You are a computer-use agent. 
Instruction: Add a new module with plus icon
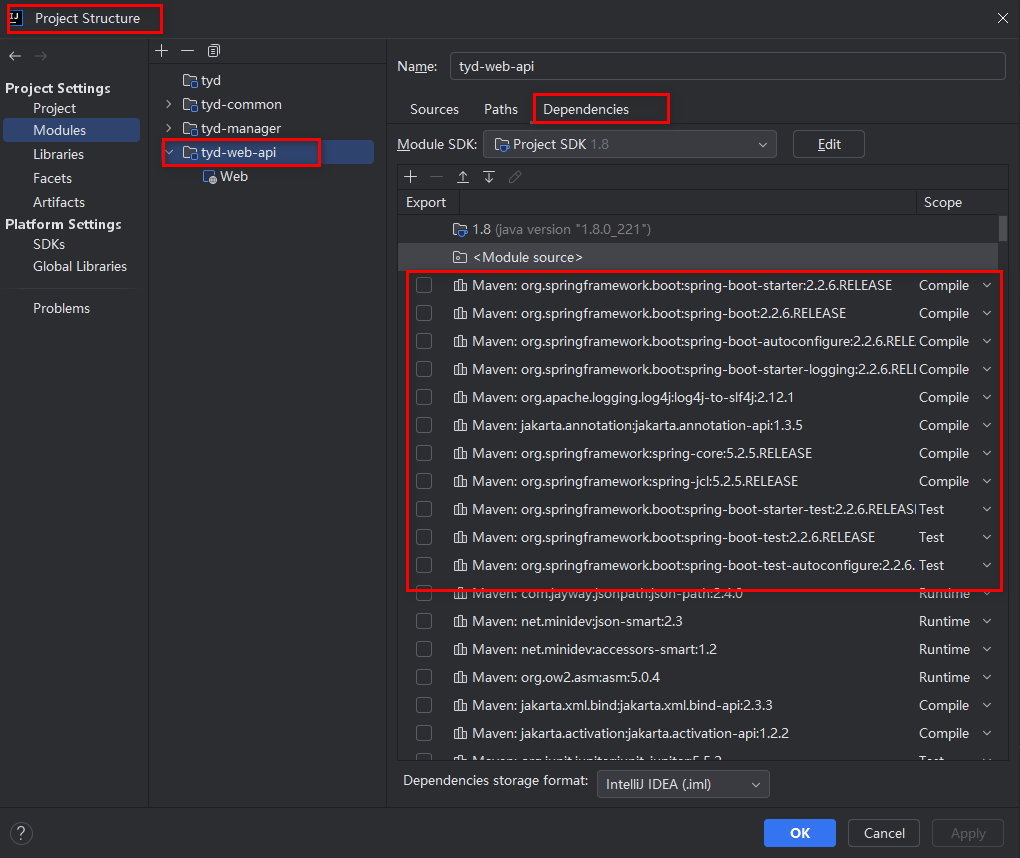[x=161, y=50]
